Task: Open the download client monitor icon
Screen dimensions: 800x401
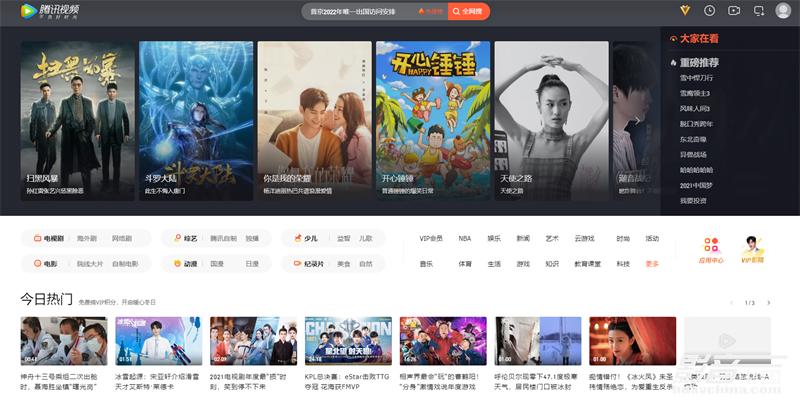Action: click(759, 10)
